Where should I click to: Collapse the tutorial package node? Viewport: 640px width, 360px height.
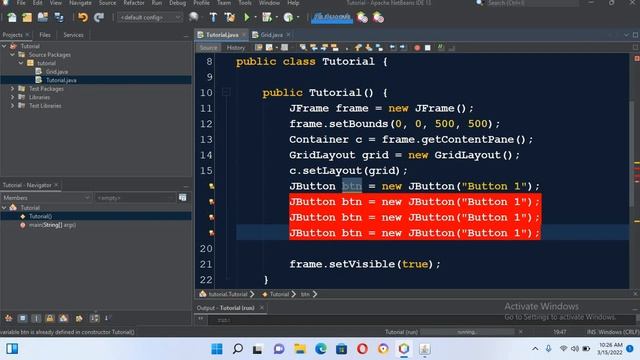21,63
